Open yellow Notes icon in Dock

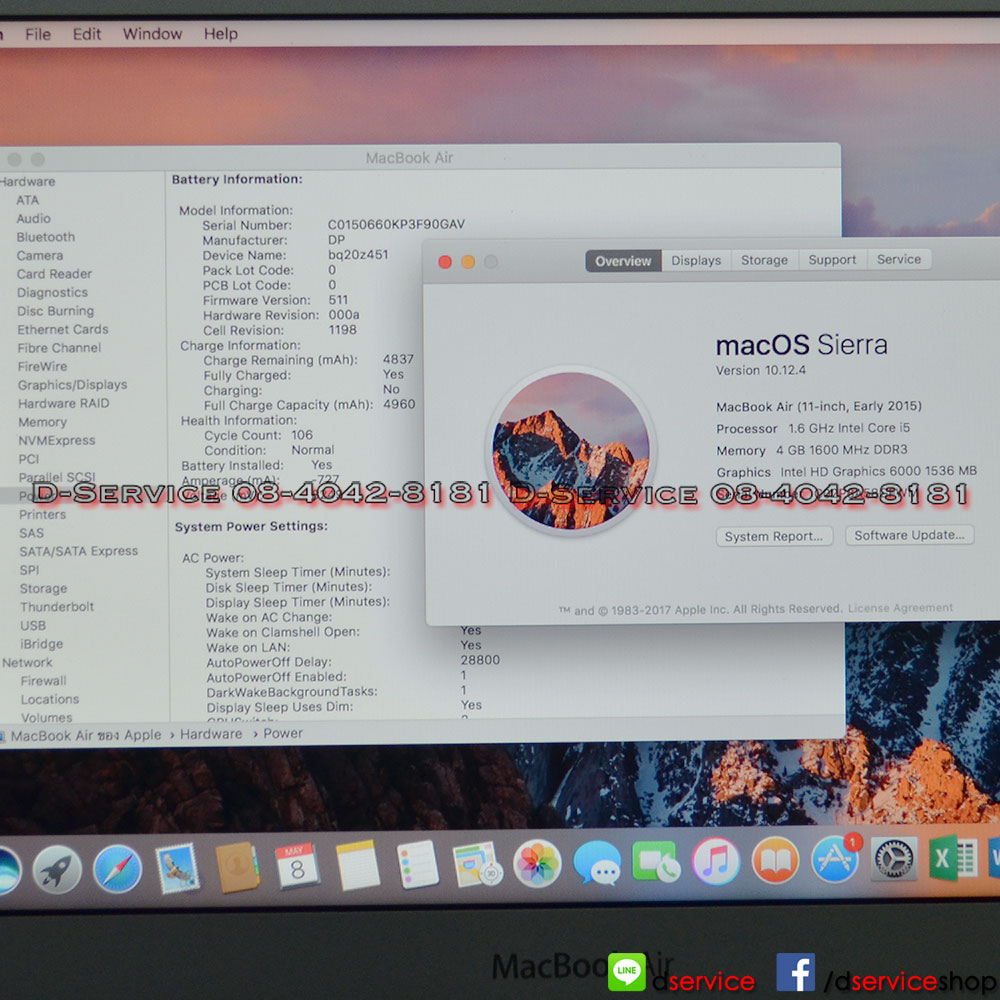coord(357,865)
